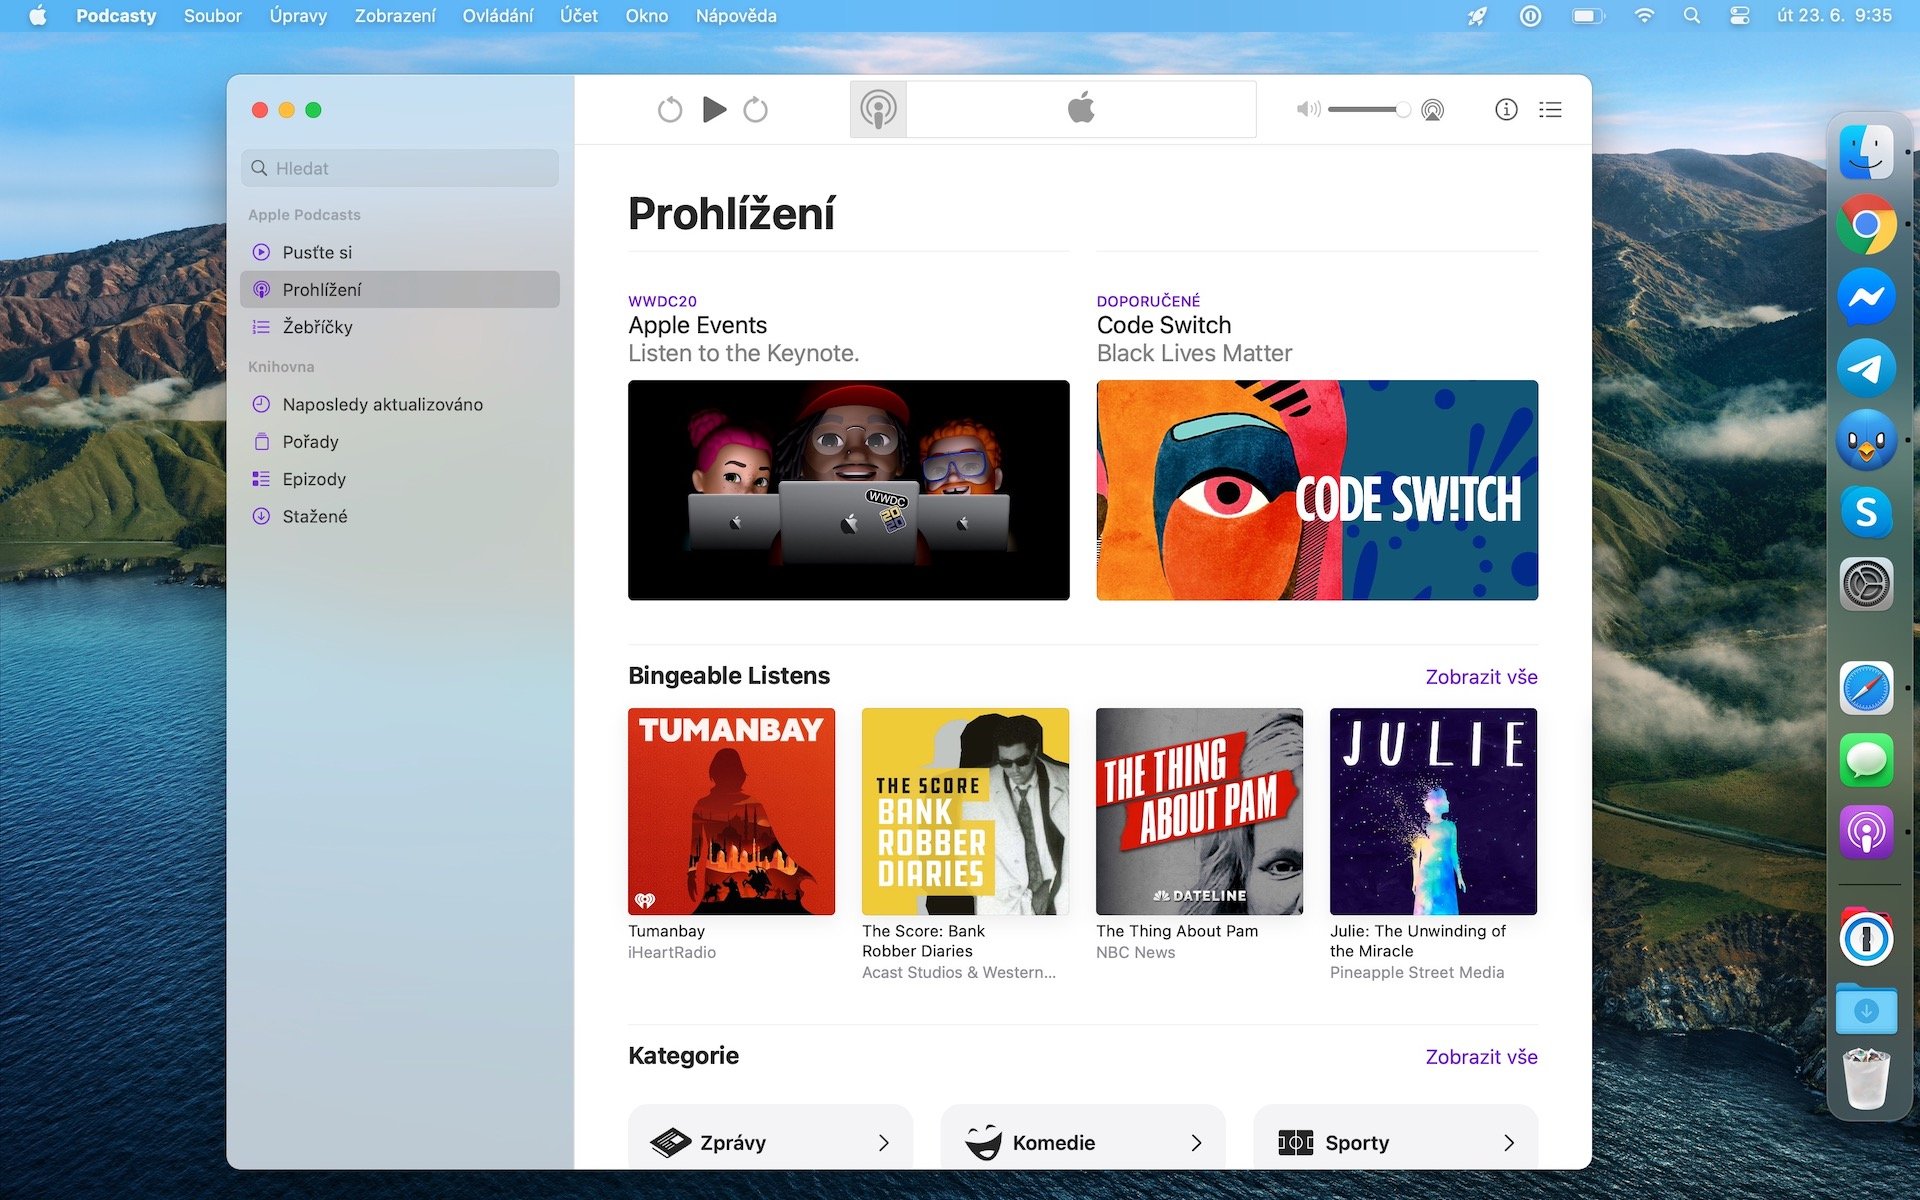Open the AirPlay output icon
Image resolution: width=1920 pixels, height=1200 pixels.
1433,110
